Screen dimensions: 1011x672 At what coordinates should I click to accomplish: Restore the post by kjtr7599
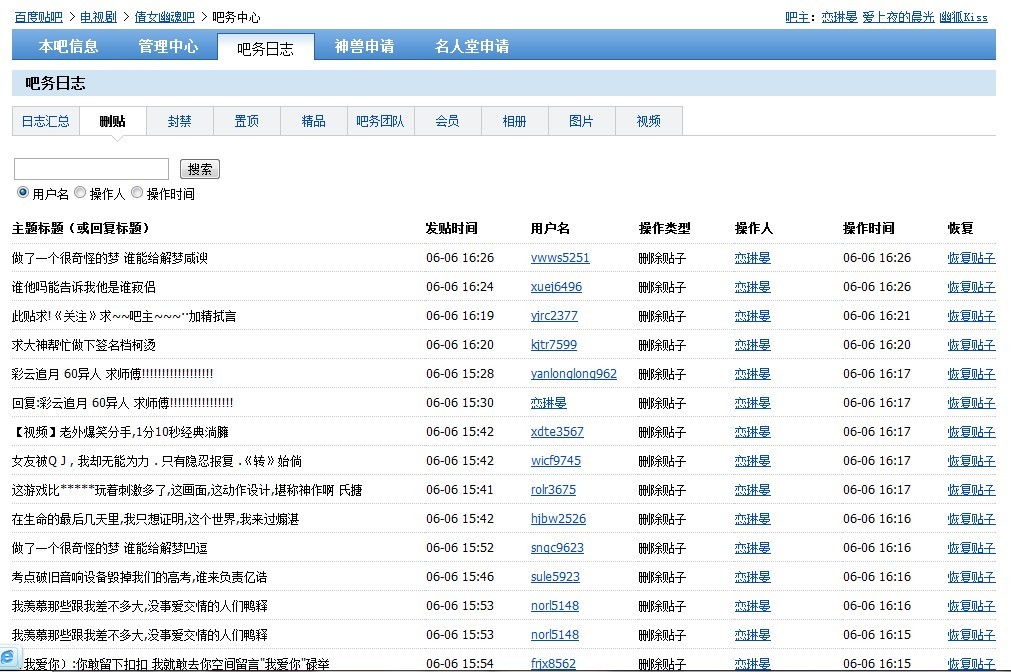coord(971,345)
